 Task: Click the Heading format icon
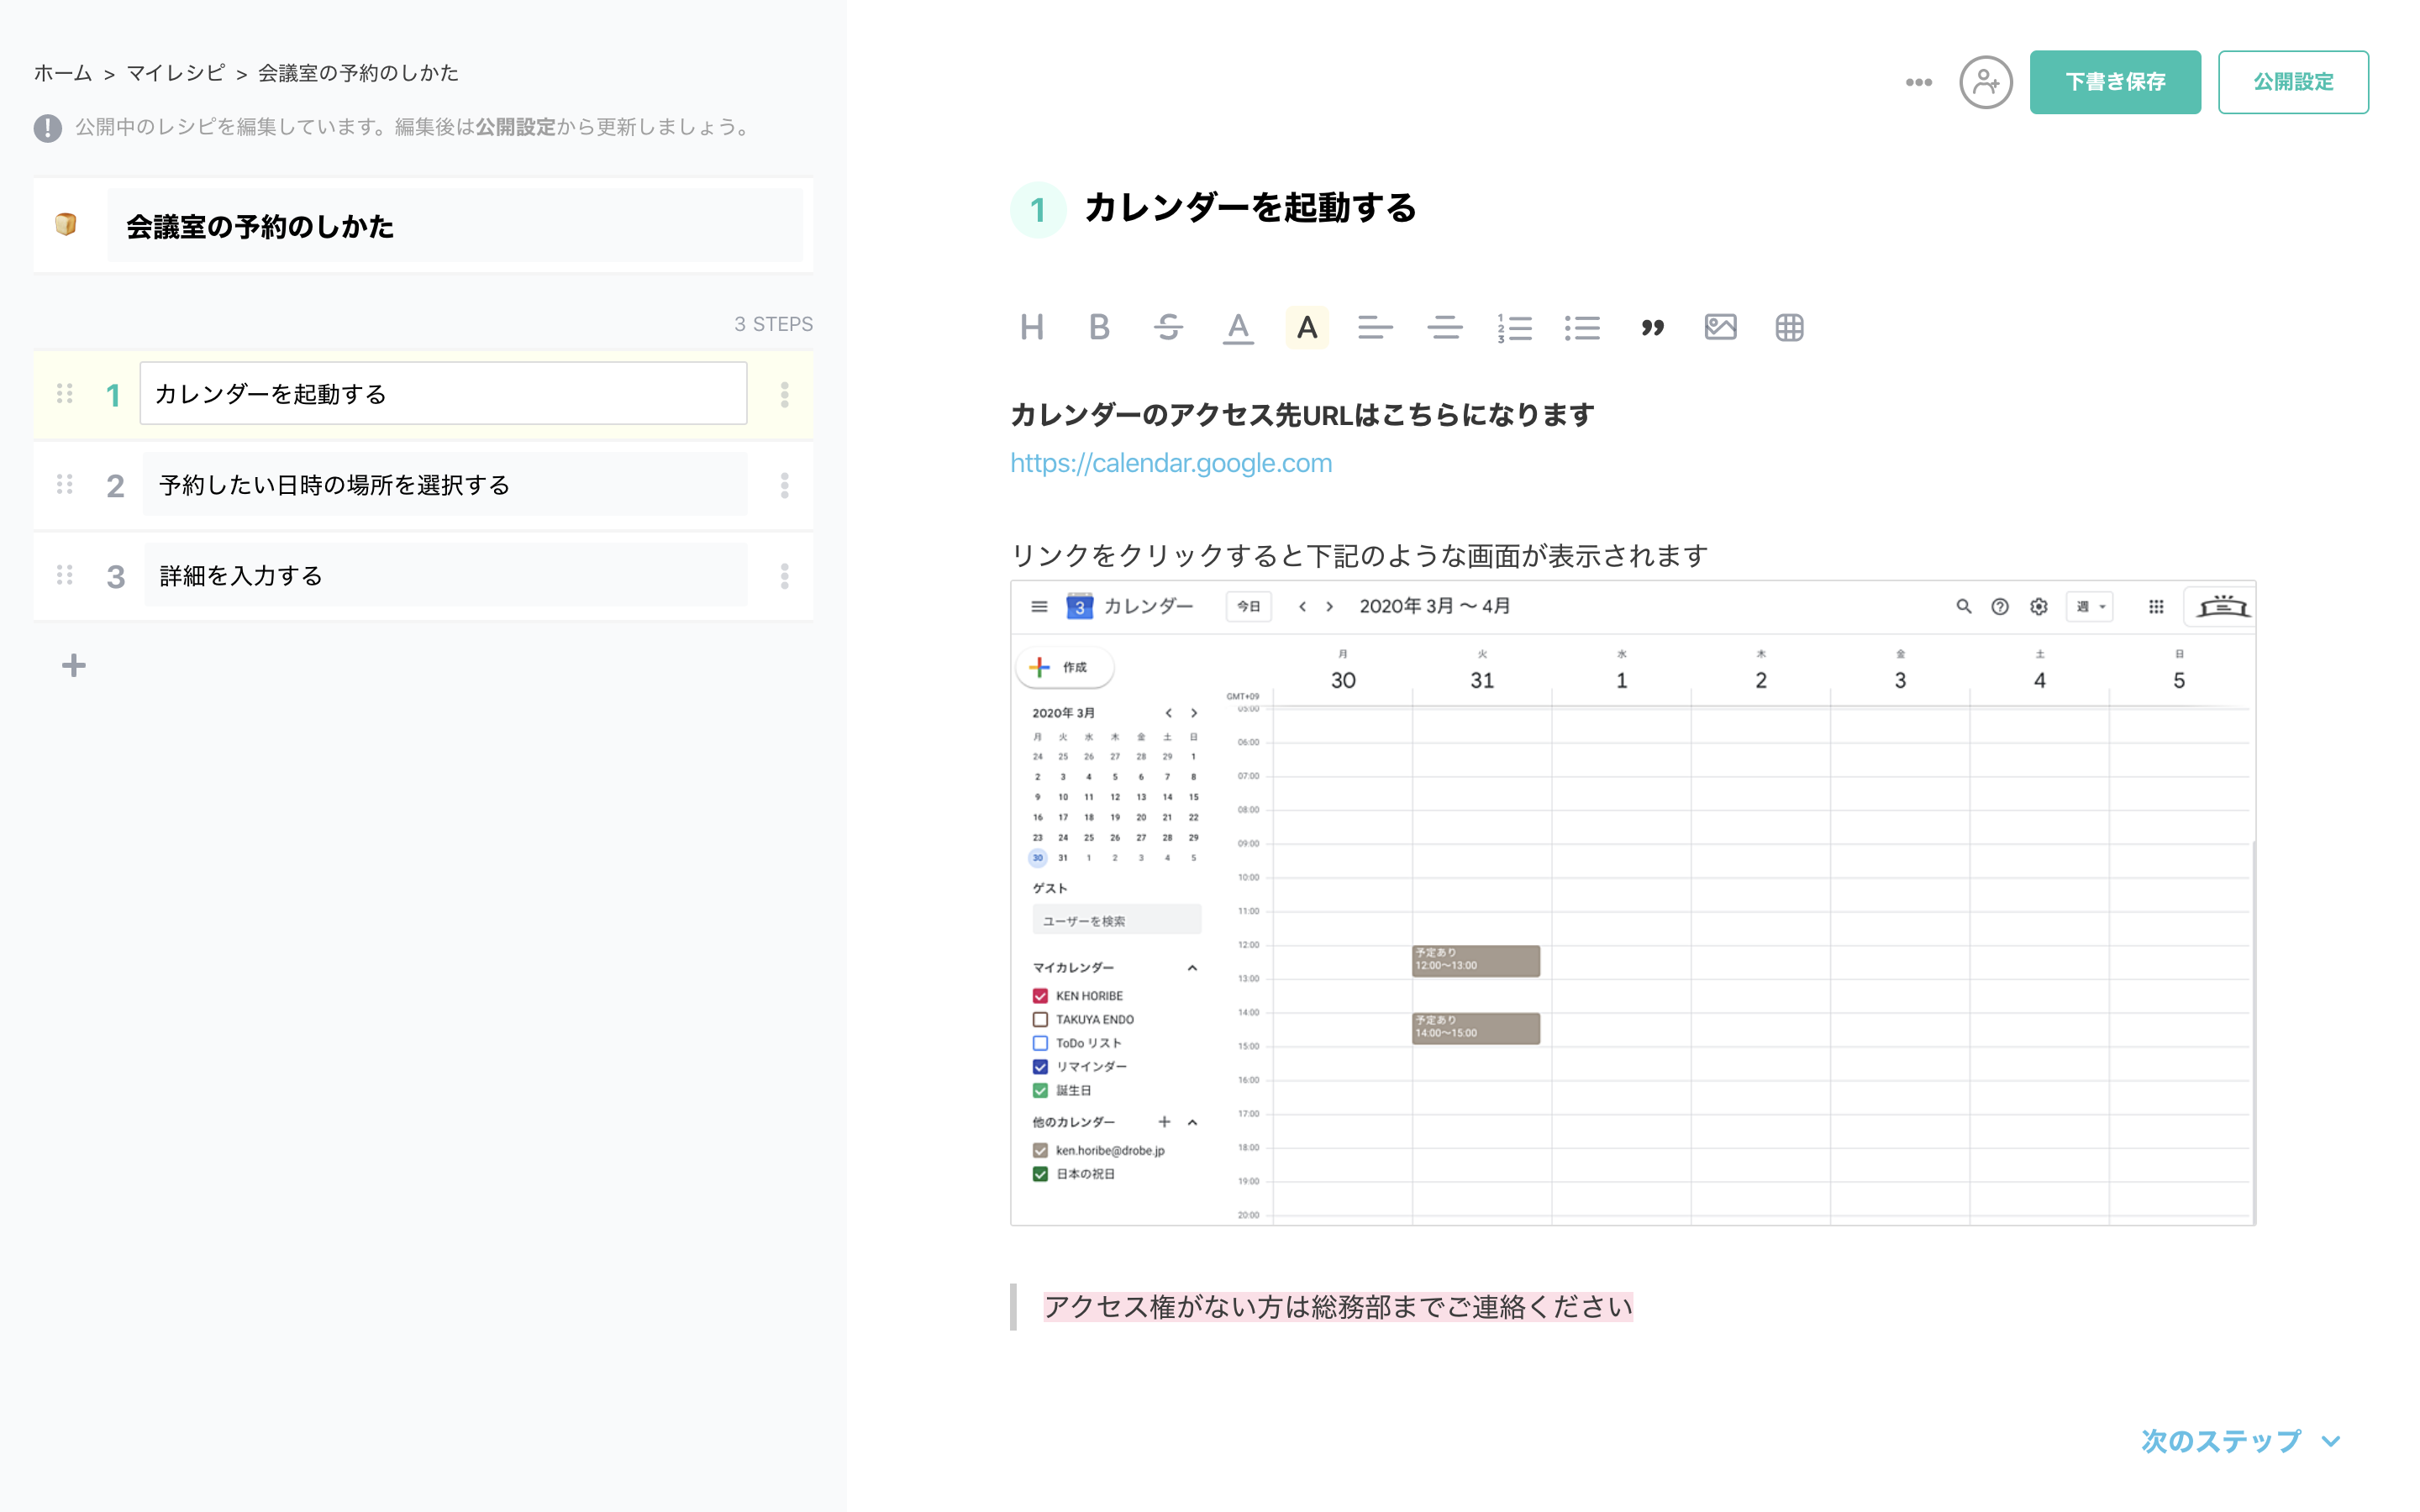(x=1032, y=327)
